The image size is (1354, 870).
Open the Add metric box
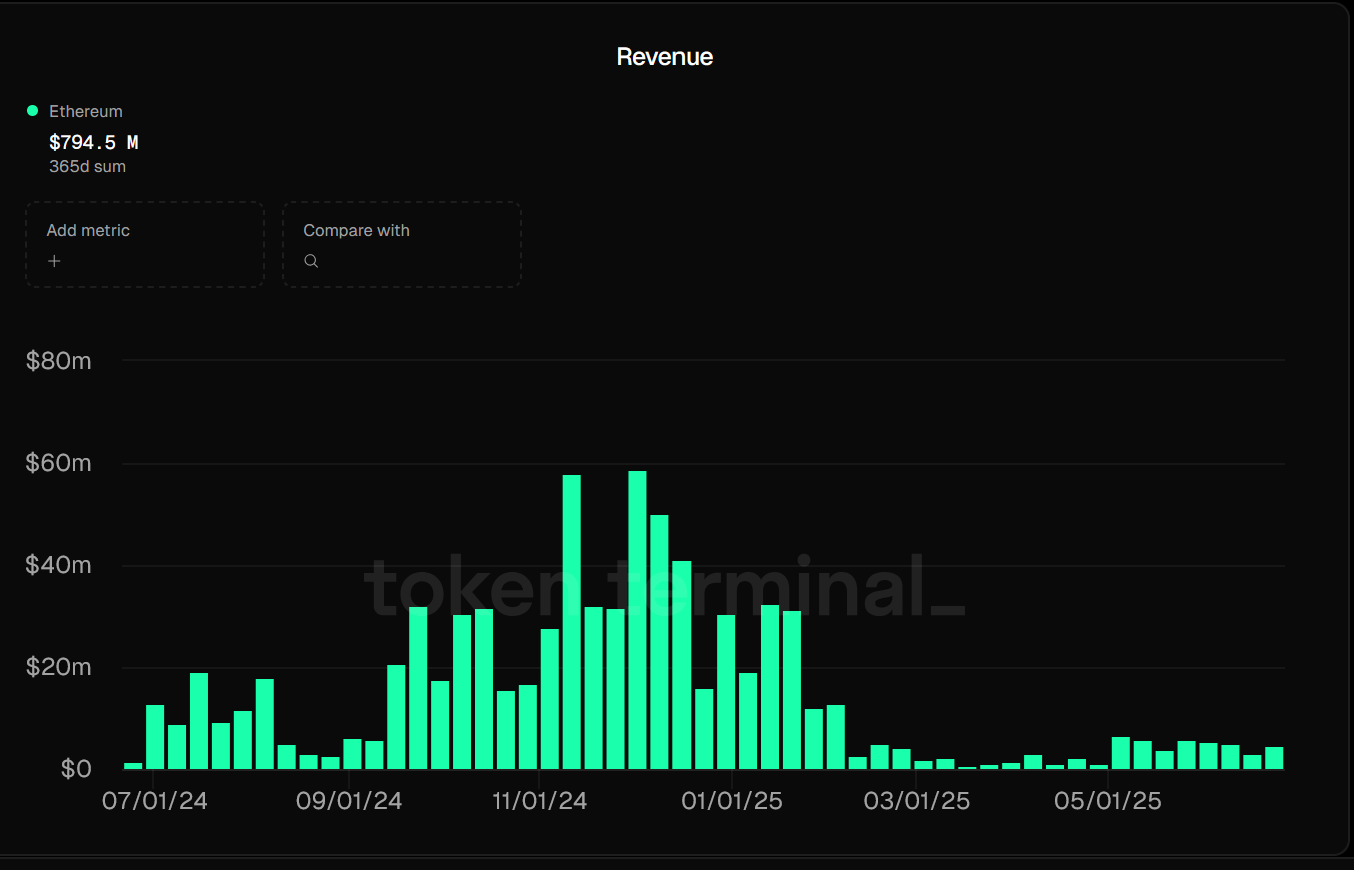tap(145, 244)
